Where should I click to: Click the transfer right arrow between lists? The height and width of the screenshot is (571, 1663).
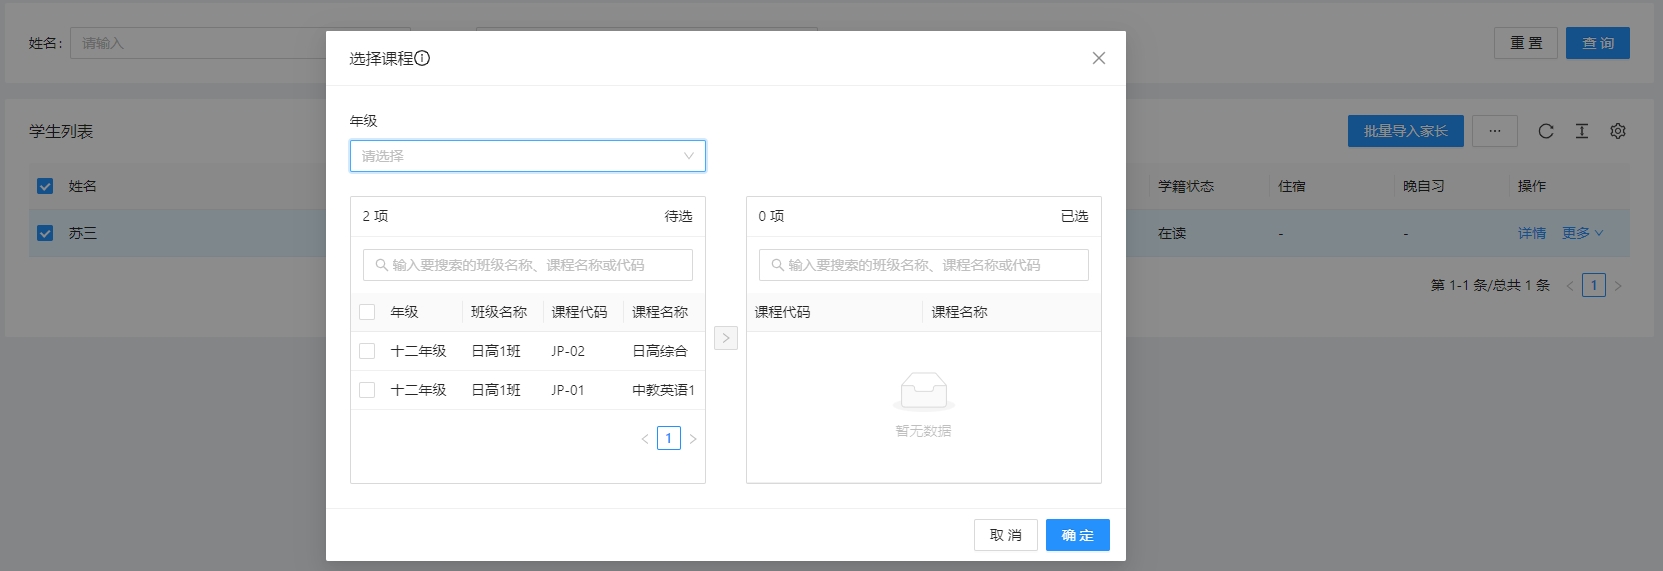click(726, 338)
